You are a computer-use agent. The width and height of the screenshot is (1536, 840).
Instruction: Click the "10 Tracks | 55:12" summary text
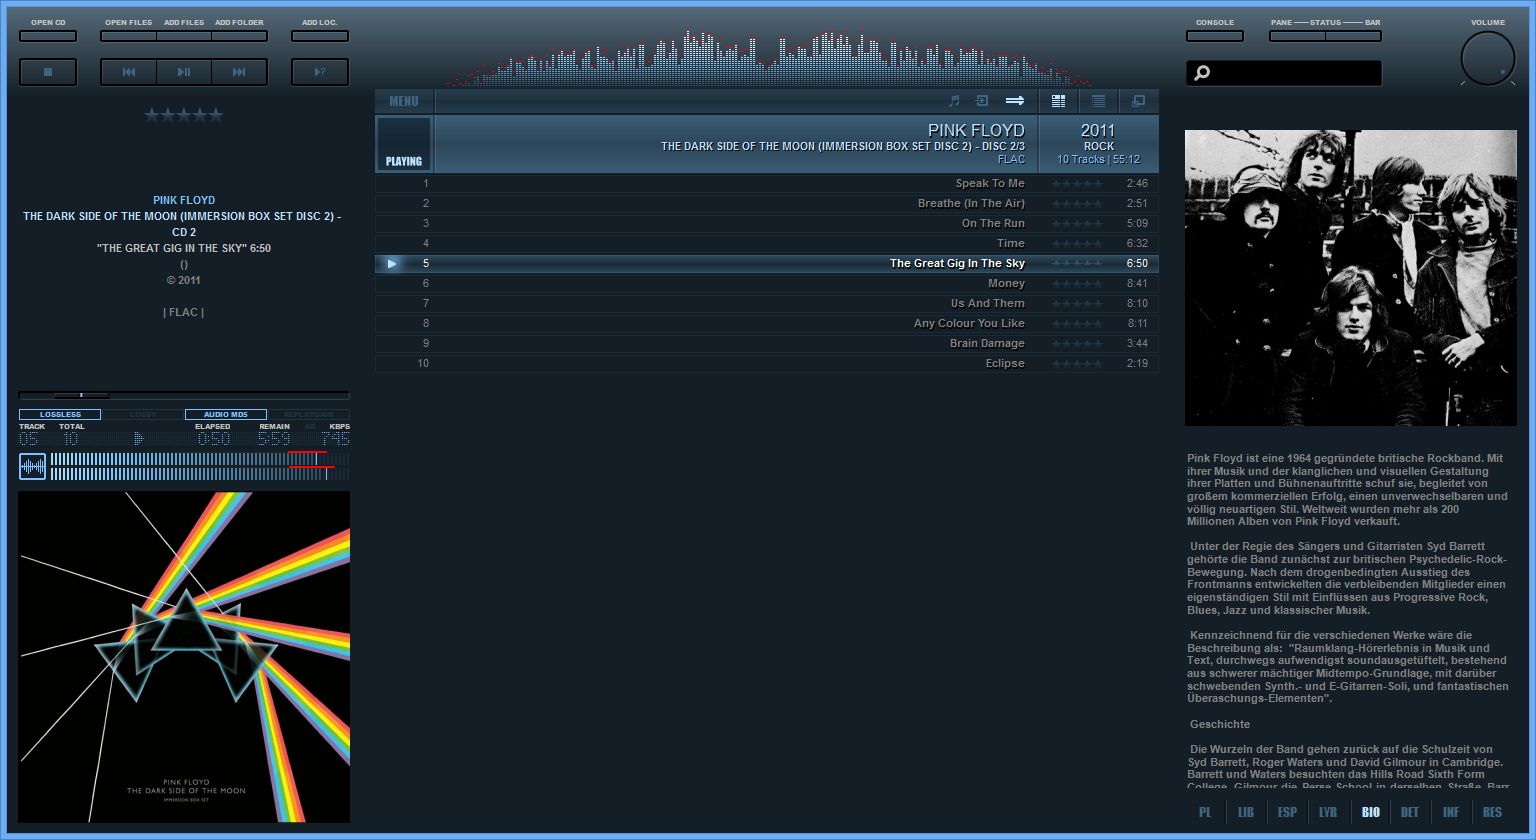point(1098,160)
